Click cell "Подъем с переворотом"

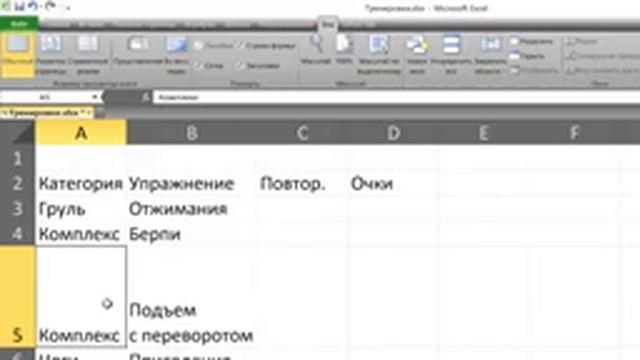click(x=191, y=297)
